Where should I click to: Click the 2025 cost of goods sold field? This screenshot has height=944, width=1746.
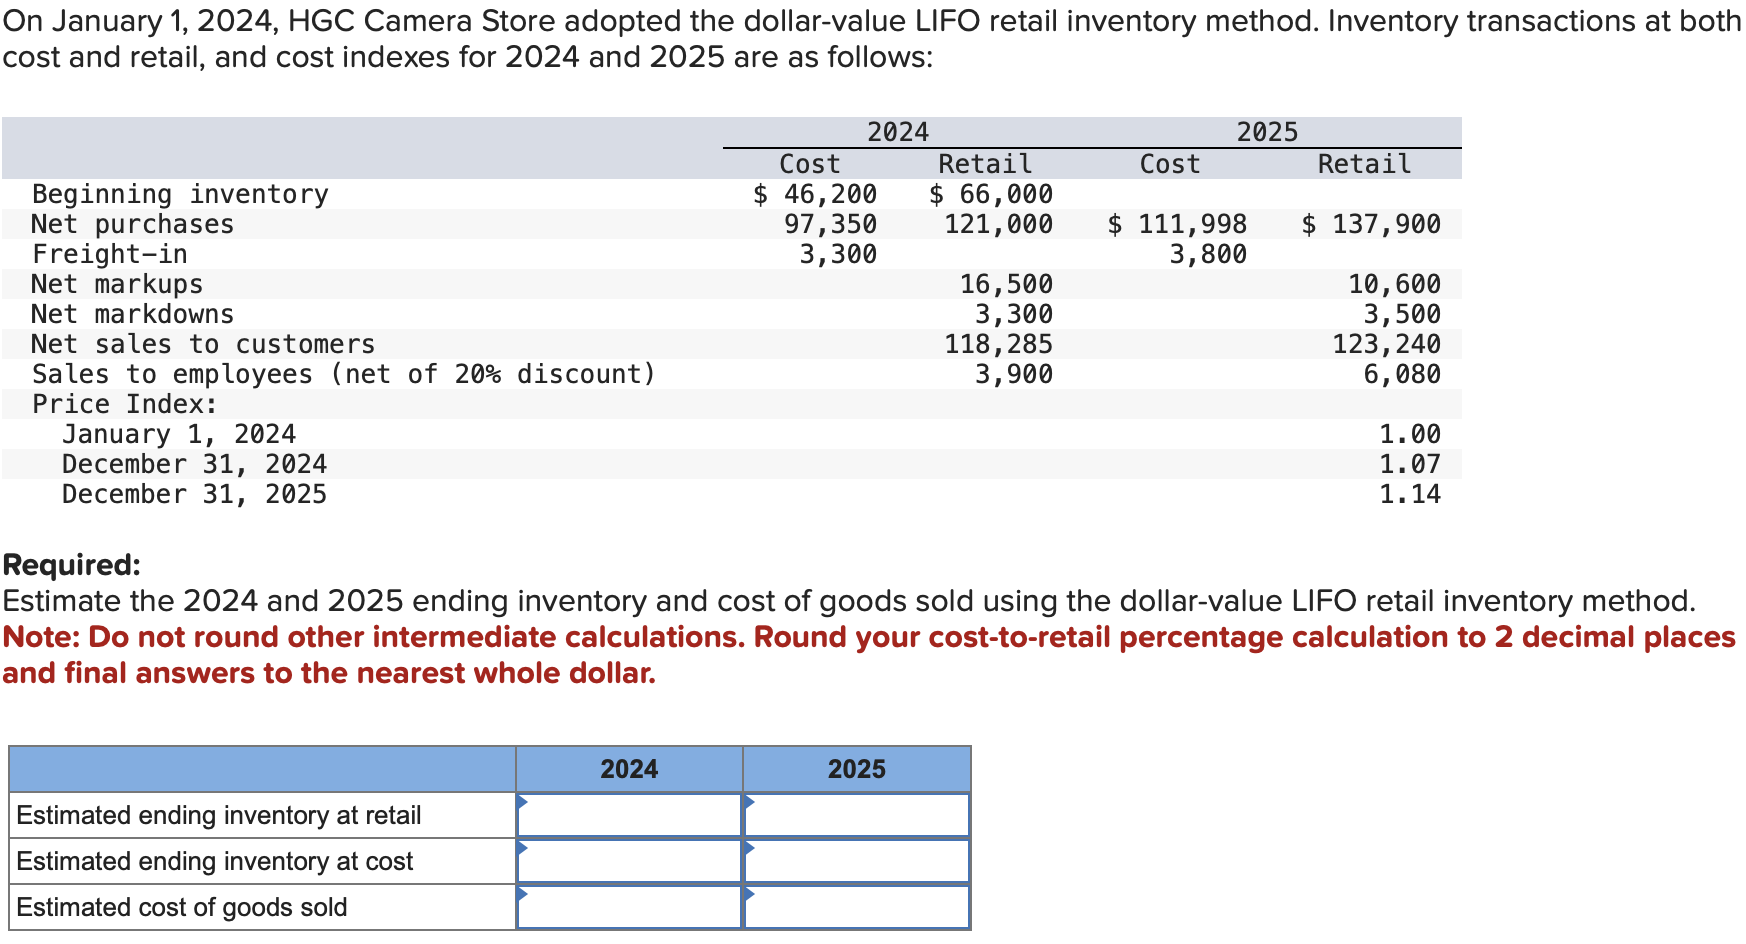tap(857, 907)
